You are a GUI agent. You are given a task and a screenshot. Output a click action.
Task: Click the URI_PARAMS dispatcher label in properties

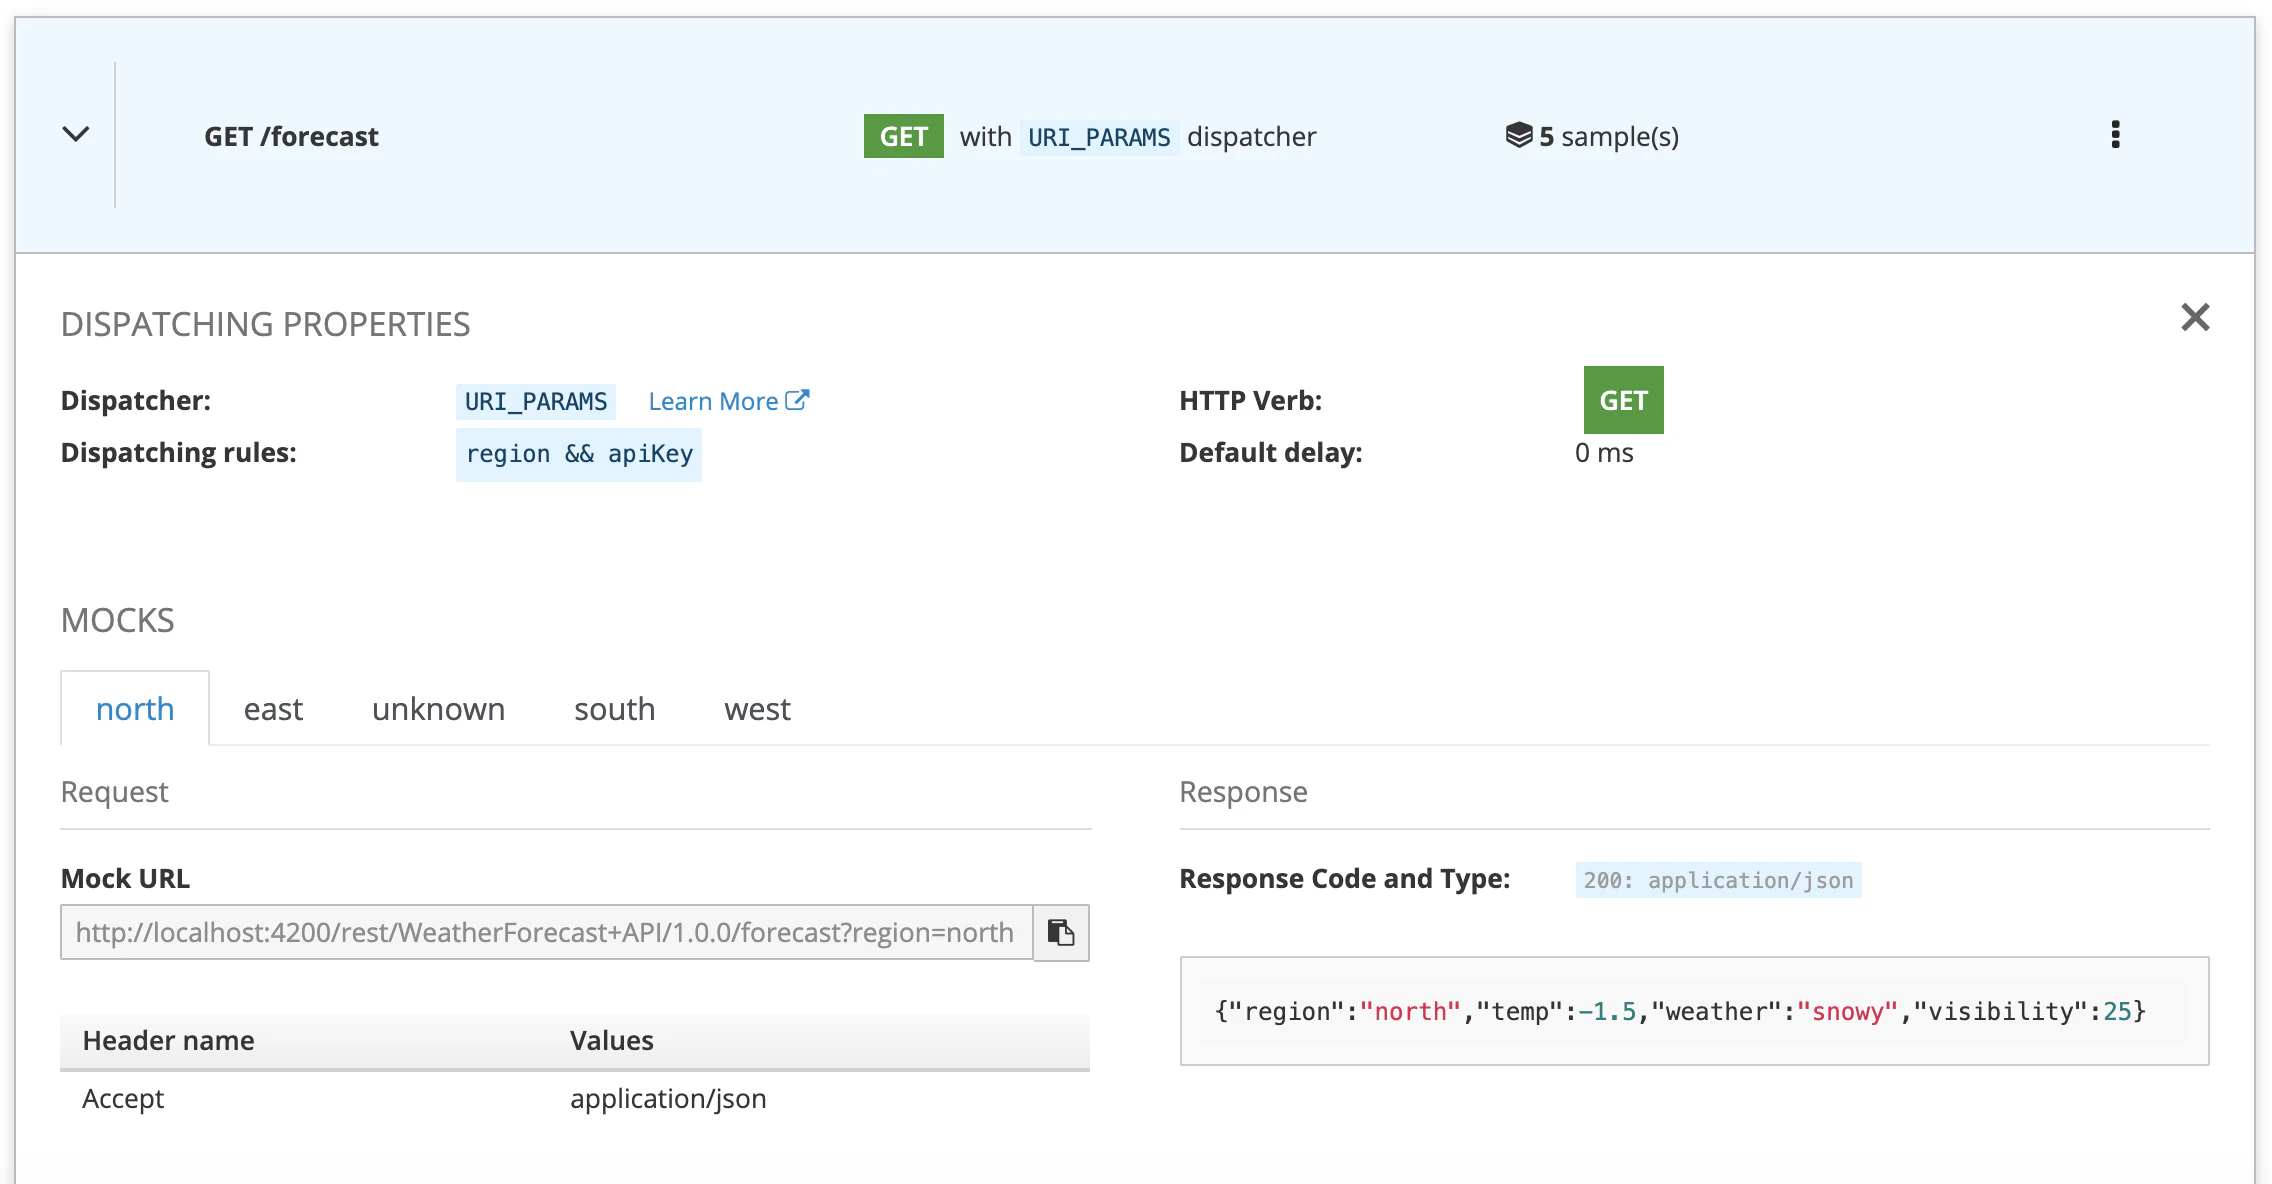pos(535,401)
